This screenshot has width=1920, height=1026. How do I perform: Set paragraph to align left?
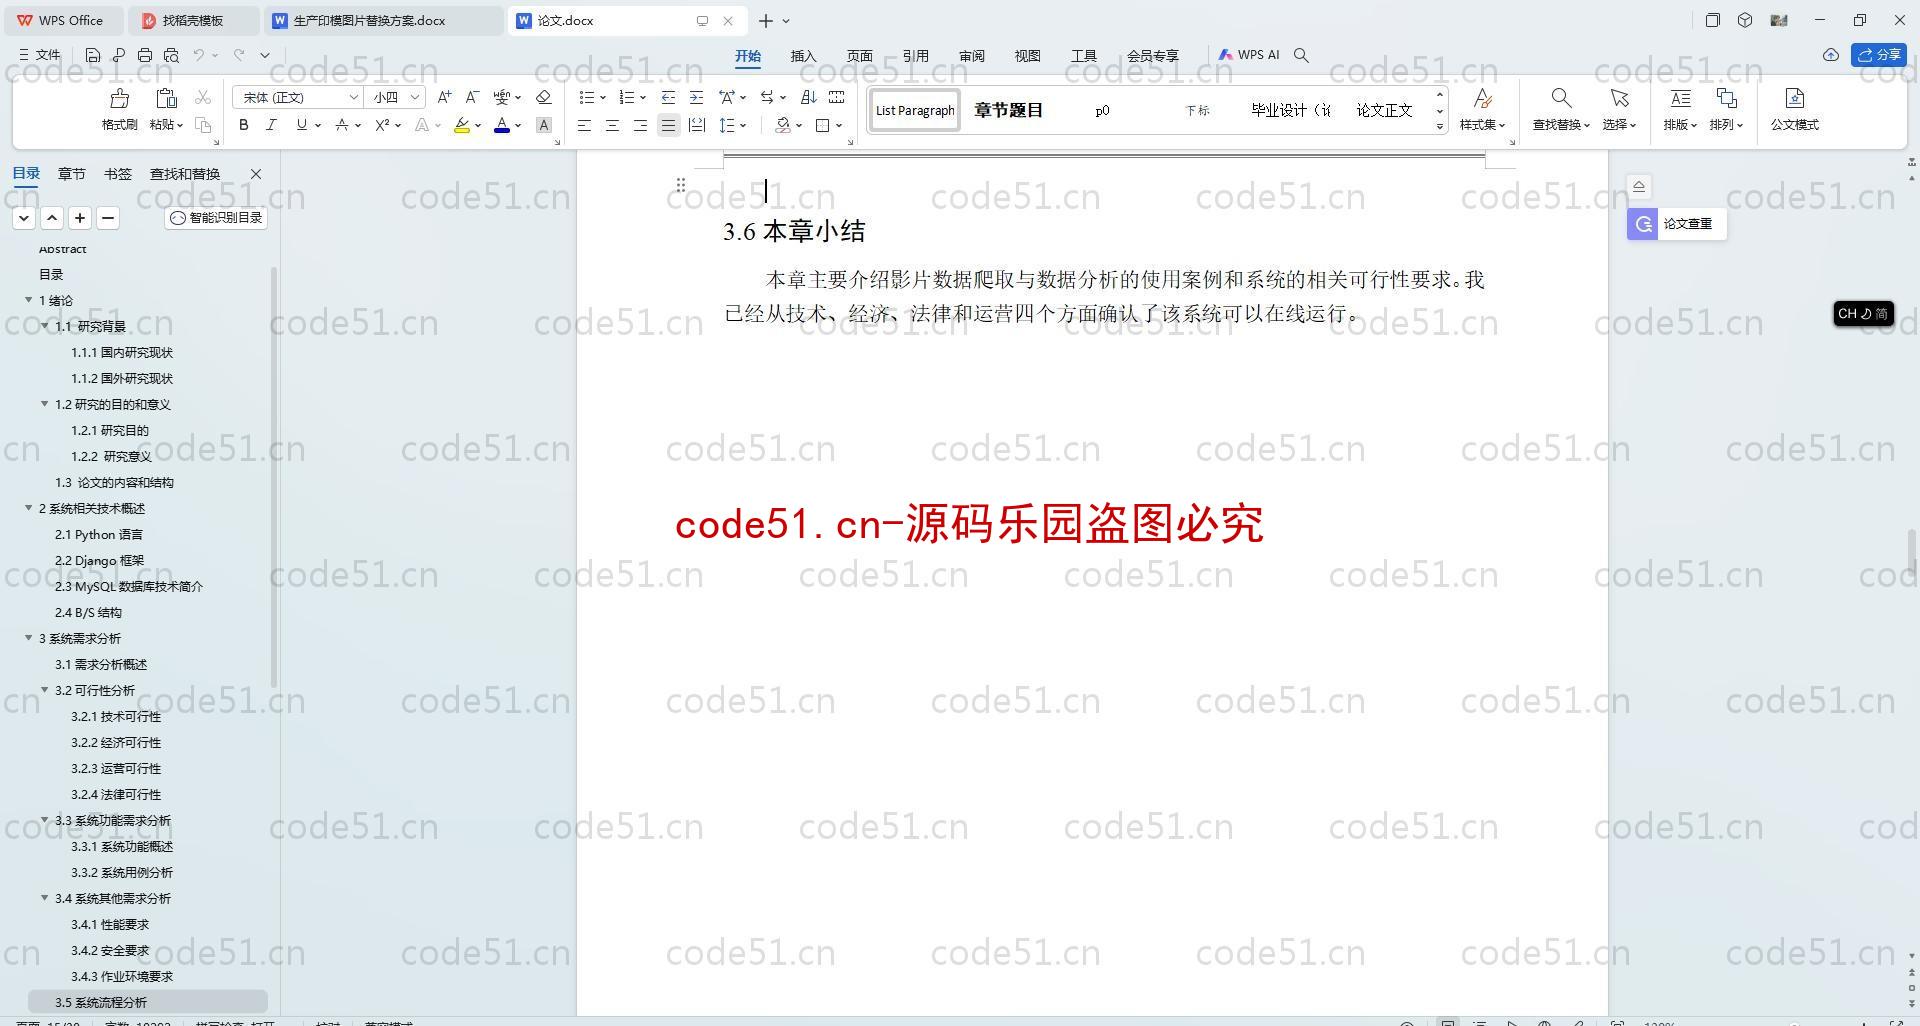(584, 125)
